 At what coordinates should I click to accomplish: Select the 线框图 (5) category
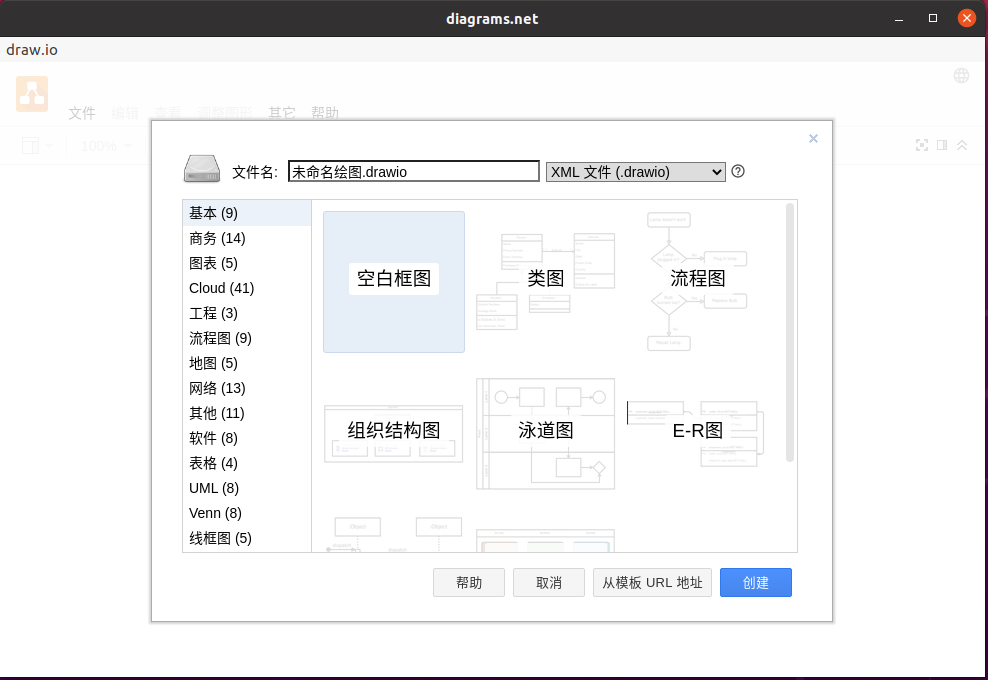coord(247,538)
